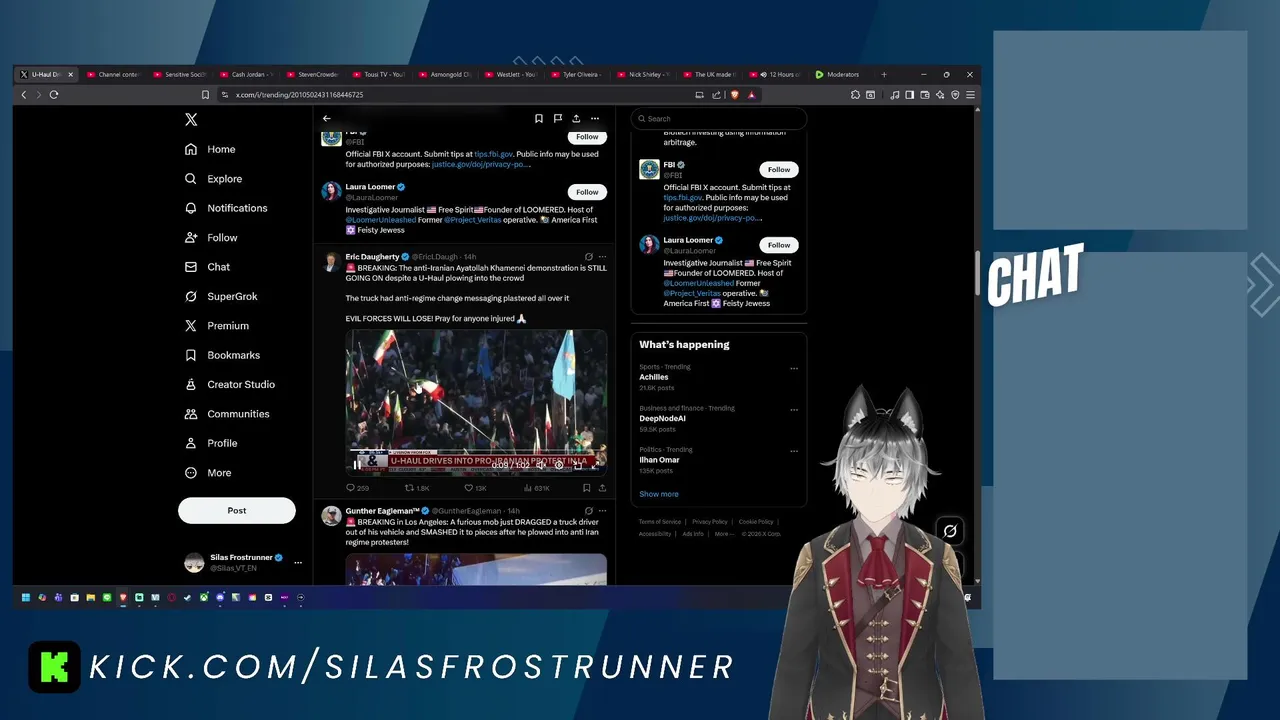The image size is (1280, 720).
Task: Mute the video in Eric Daugherty's post
Action: coord(540,465)
